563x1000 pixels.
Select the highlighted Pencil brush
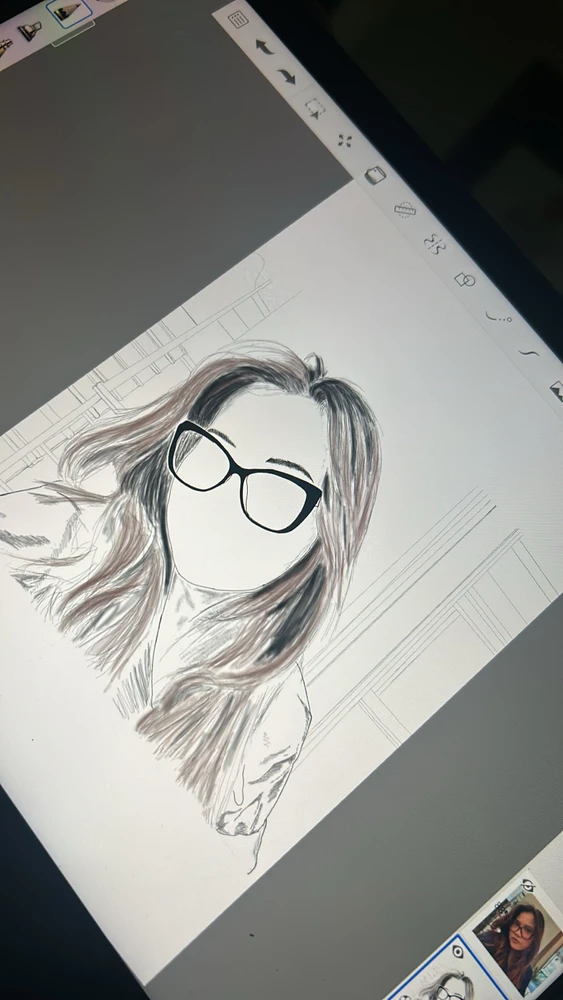[x=69, y=11]
